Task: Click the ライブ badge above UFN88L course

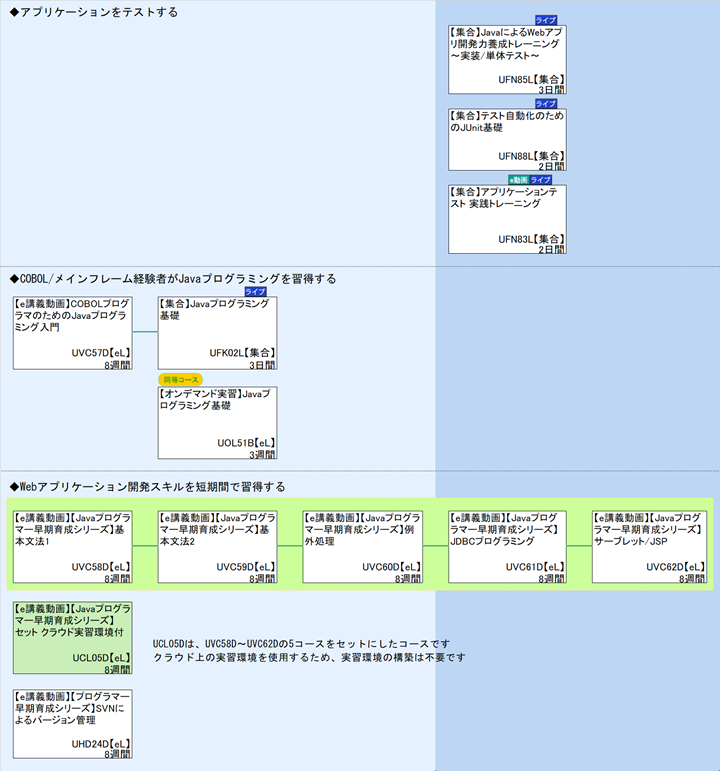Action: tap(546, 104)
